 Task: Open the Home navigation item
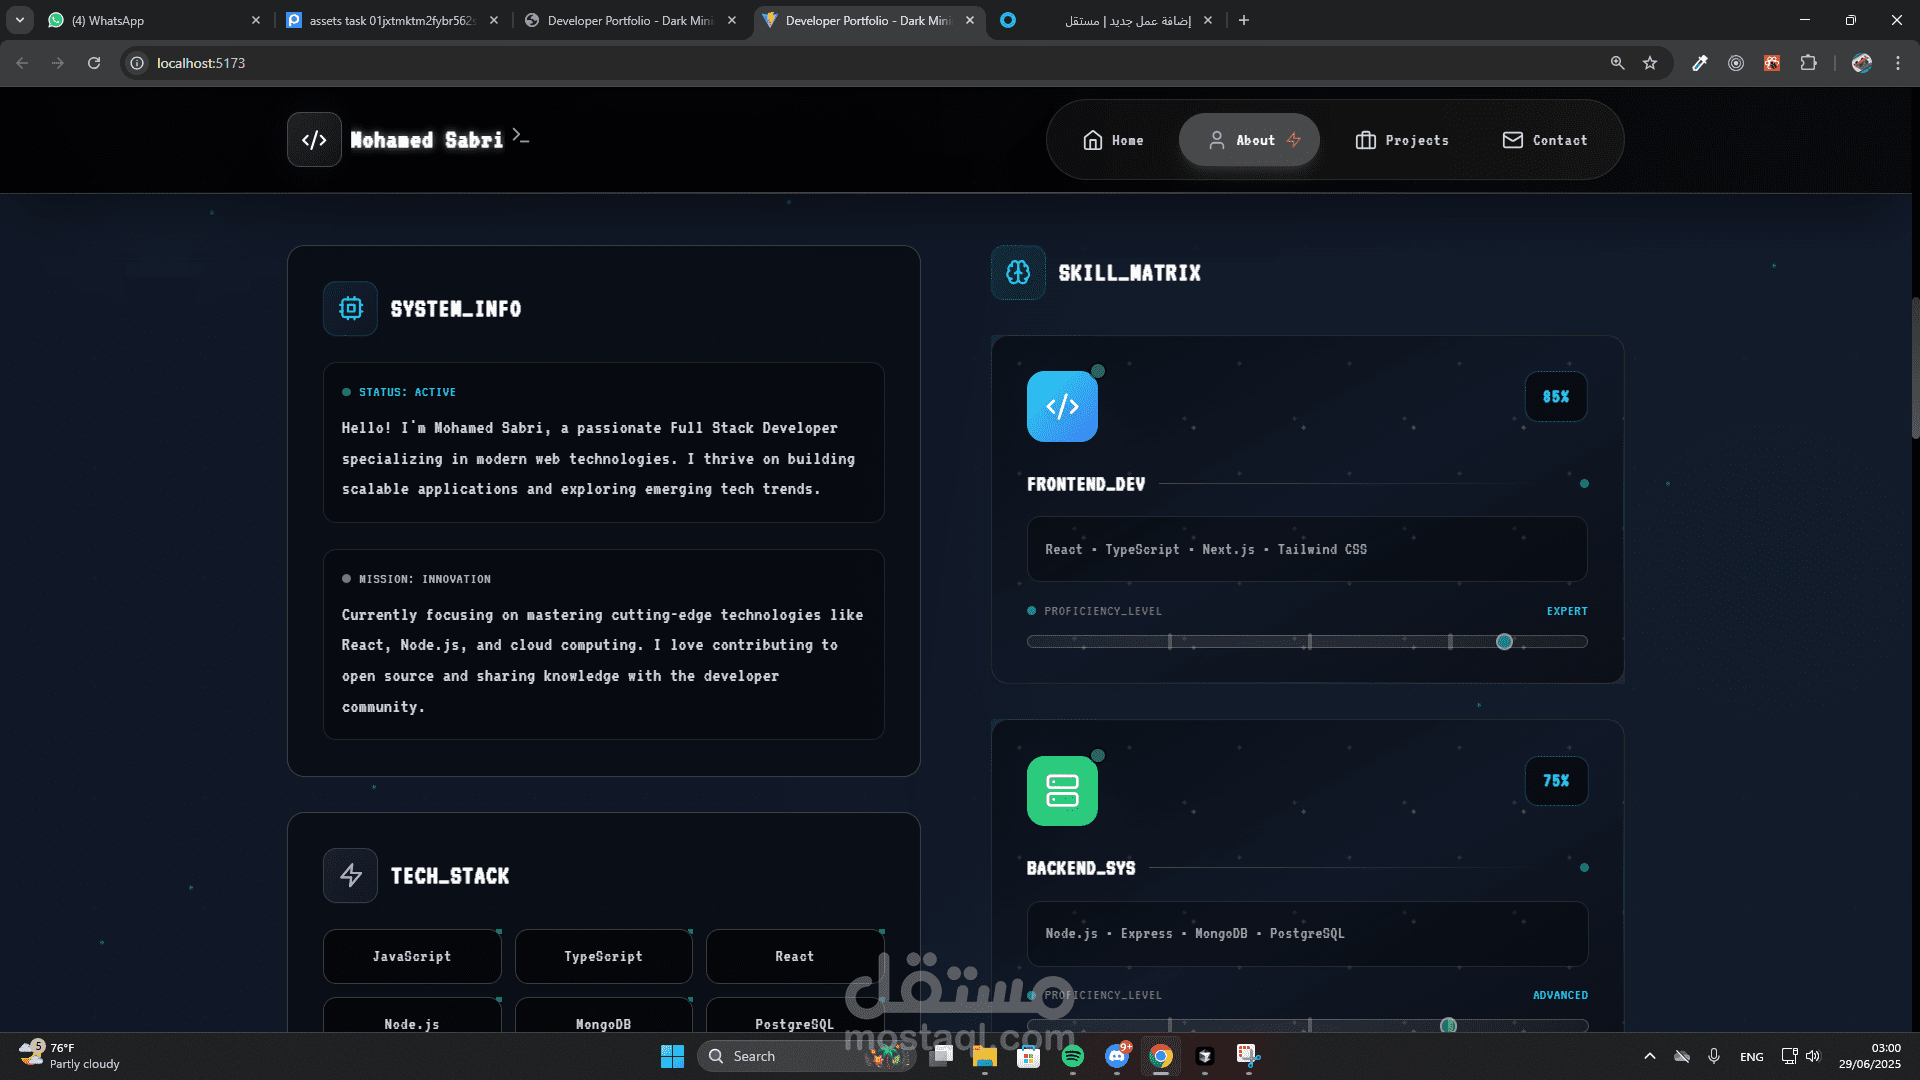coord(1113,140)
